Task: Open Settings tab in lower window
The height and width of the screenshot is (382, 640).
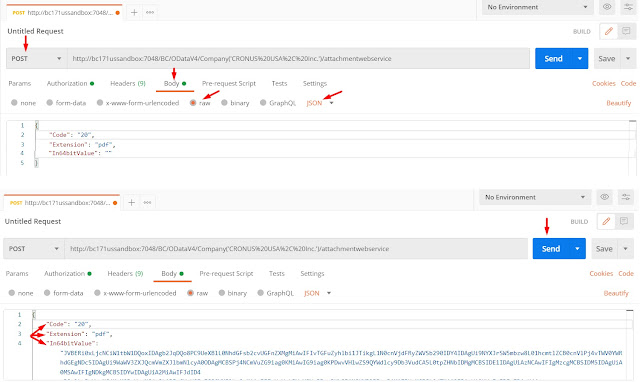Action: coord(312,273)
